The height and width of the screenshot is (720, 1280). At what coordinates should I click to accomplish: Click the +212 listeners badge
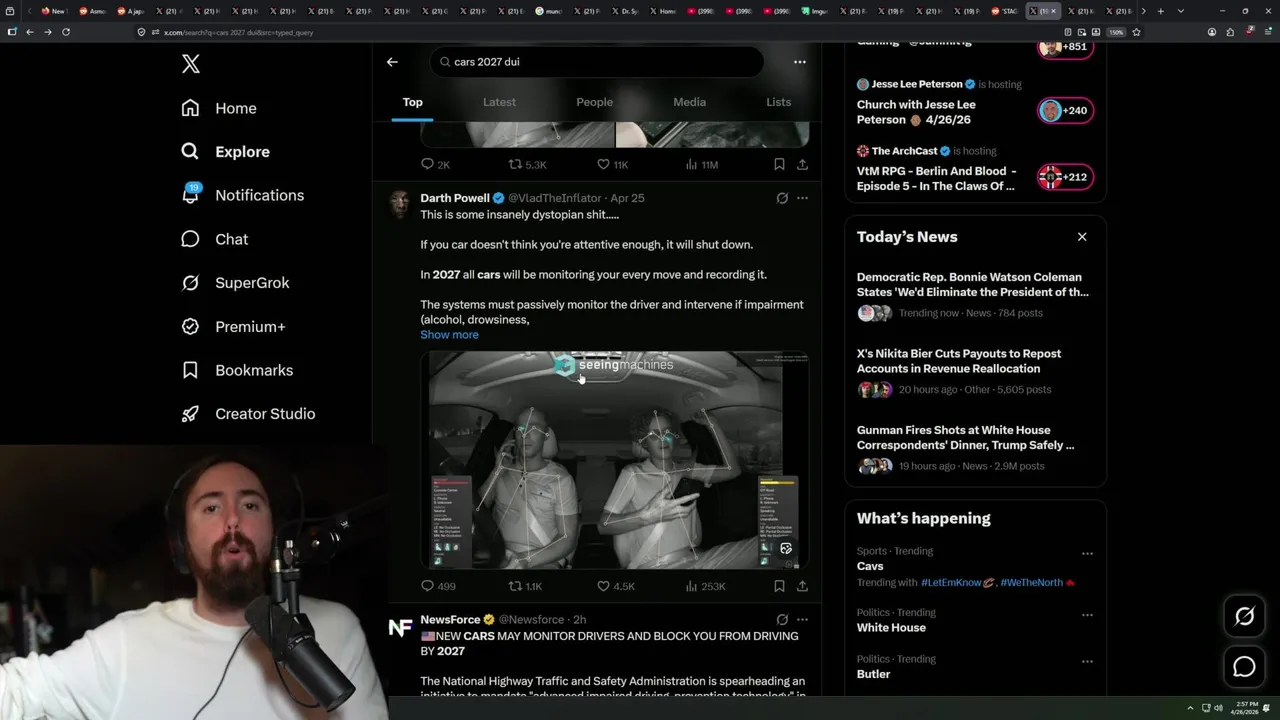coord(1065,178)
